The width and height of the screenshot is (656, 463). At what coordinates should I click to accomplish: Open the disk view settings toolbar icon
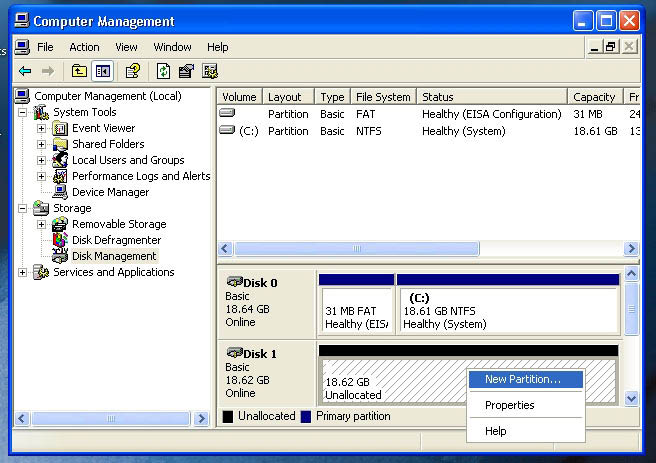pyautogui.click(x=210, y=71)
